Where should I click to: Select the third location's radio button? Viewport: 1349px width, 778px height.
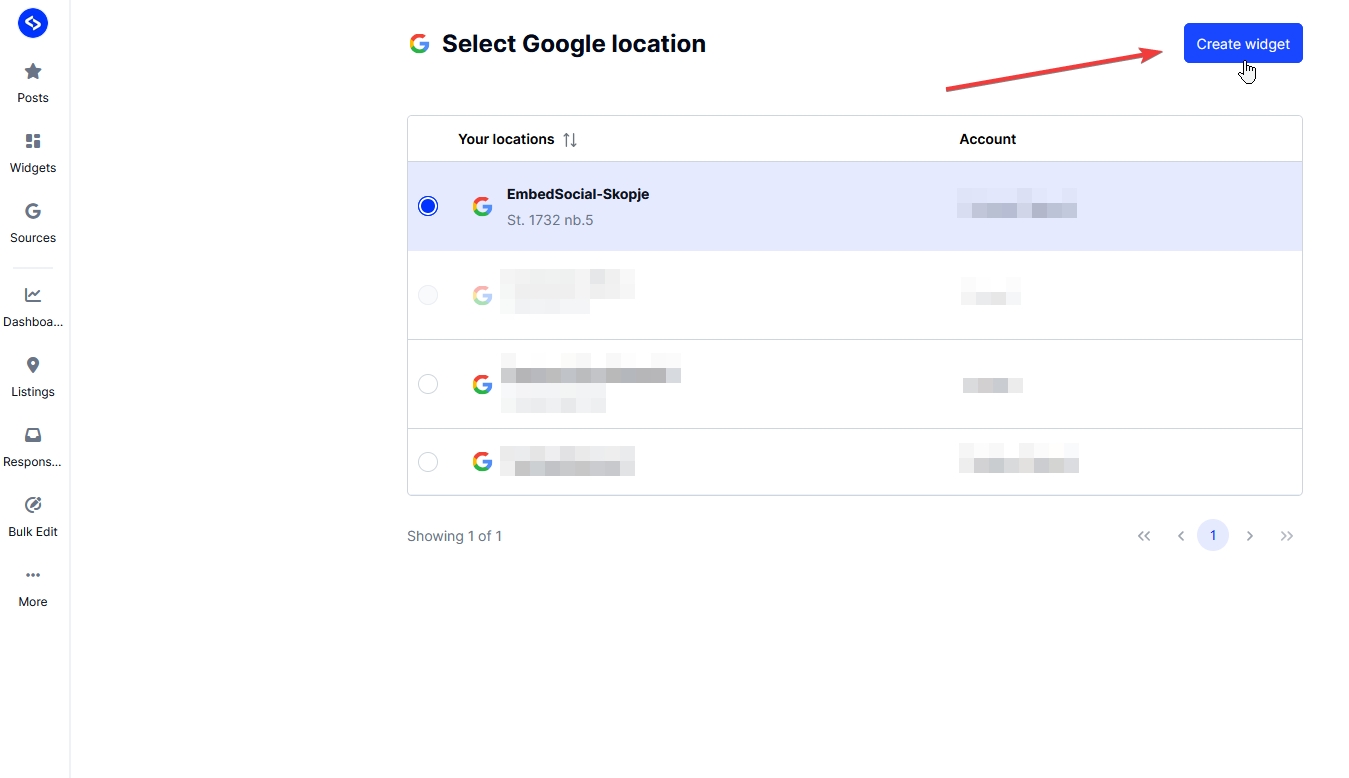428,384
